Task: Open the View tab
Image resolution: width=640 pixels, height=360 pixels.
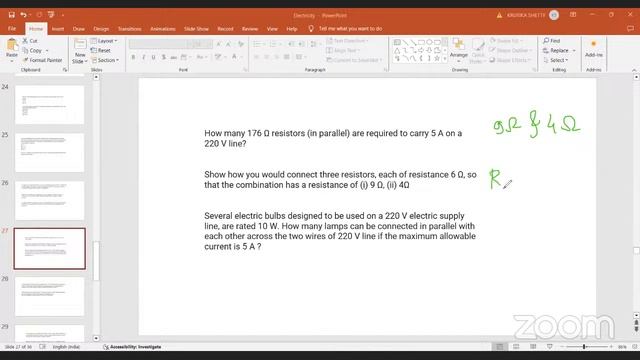Action: (272, 29)
